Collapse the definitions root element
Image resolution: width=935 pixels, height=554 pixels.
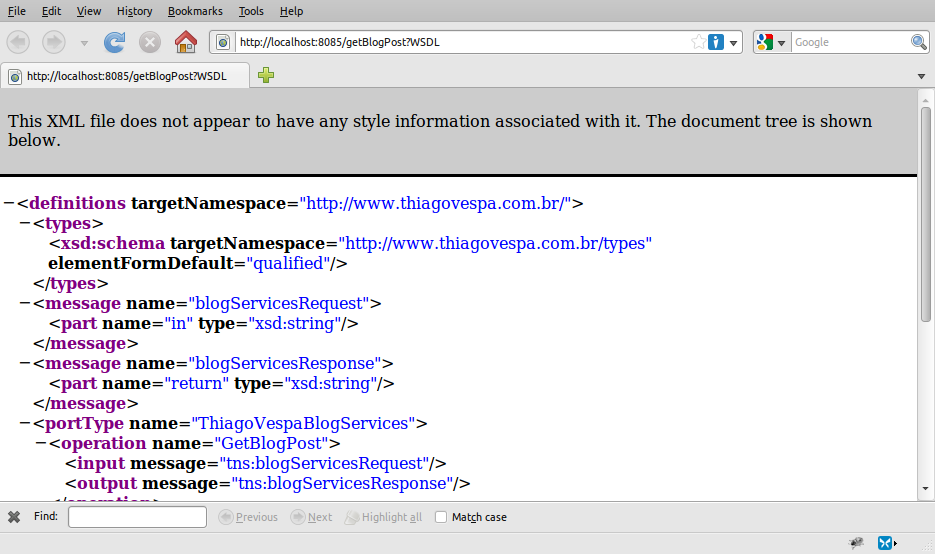coord(9,203)
